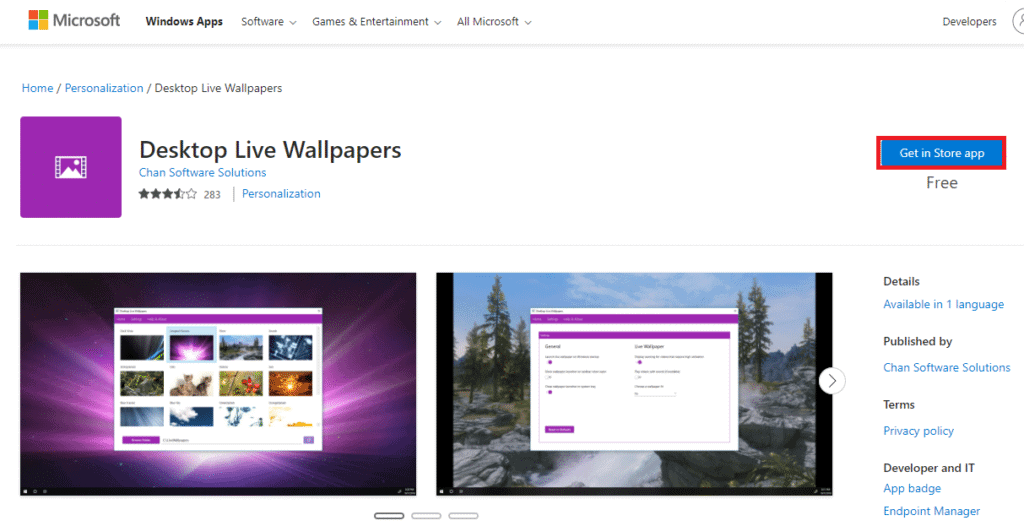The height and width of the screenshot is (526, 1024).
Task: Expand the Games & Entertainment menu
Action: [377, 22]
